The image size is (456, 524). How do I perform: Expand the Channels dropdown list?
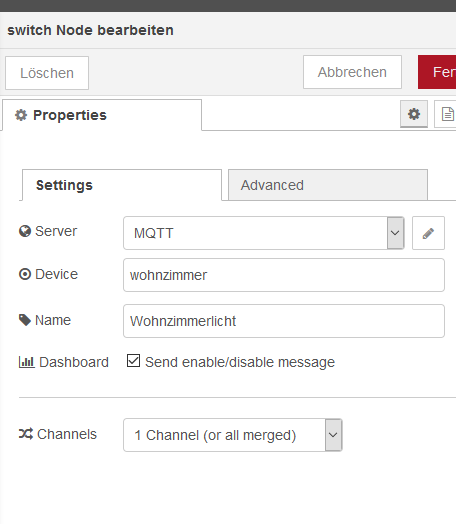coord(233,435)
